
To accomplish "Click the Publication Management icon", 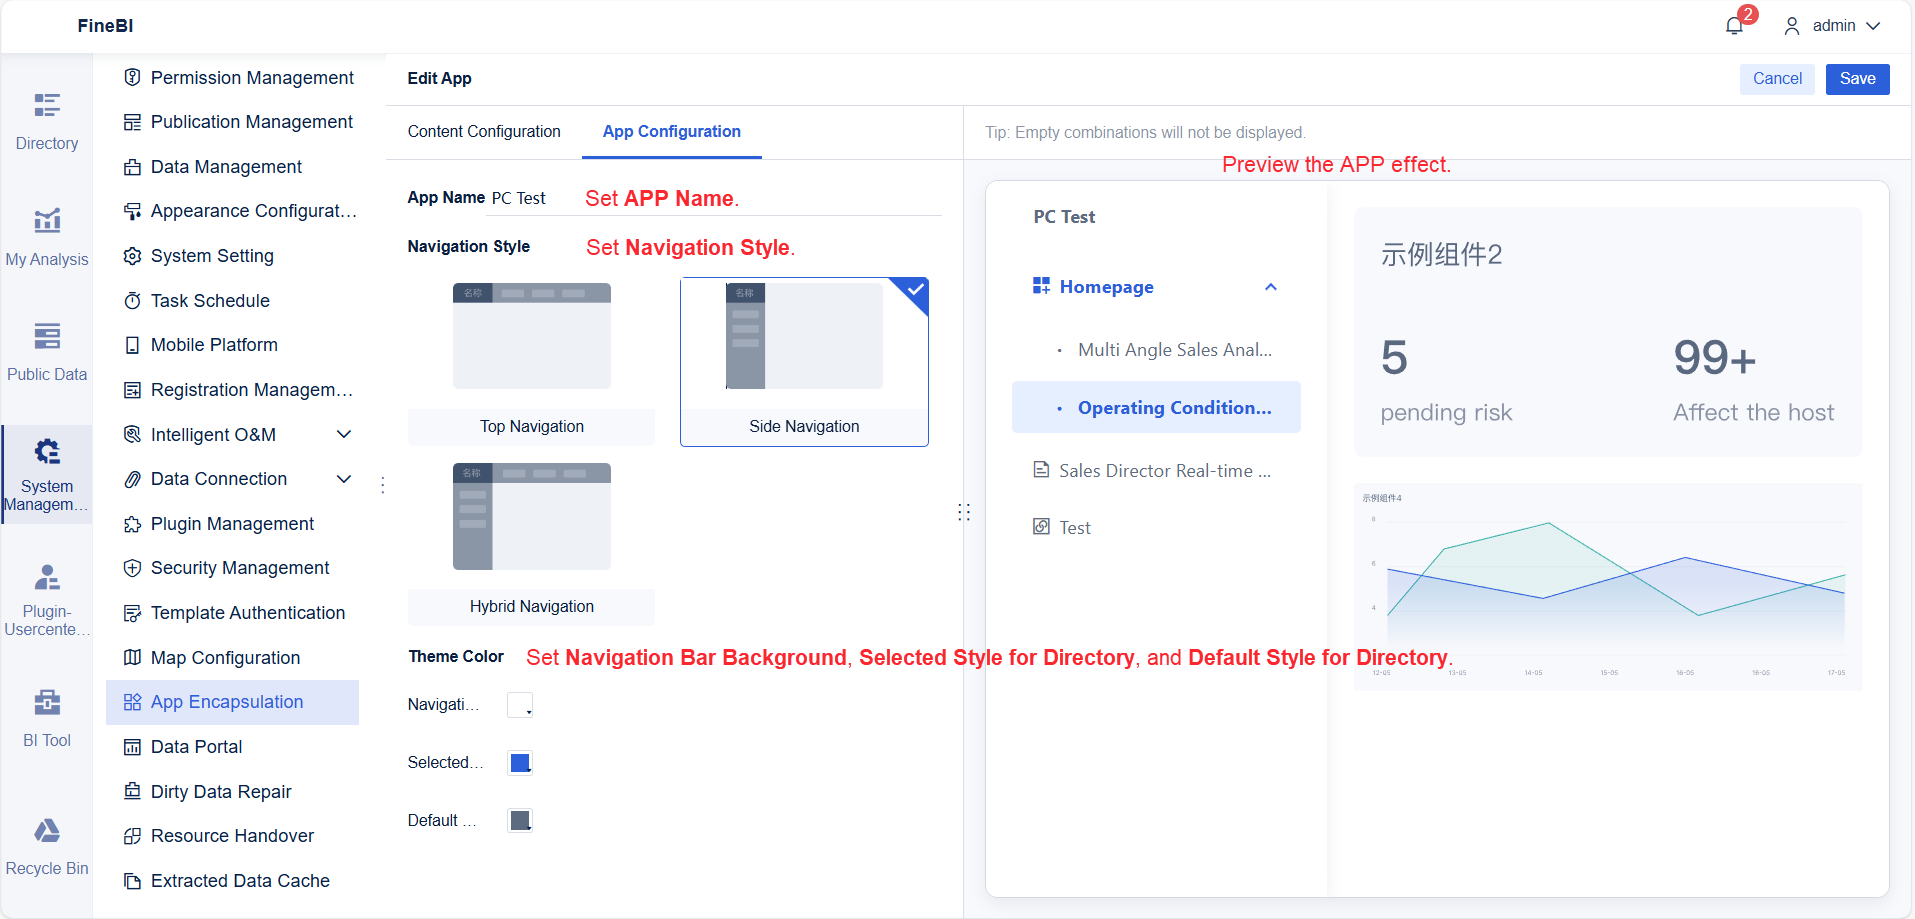I will [132, 122].
